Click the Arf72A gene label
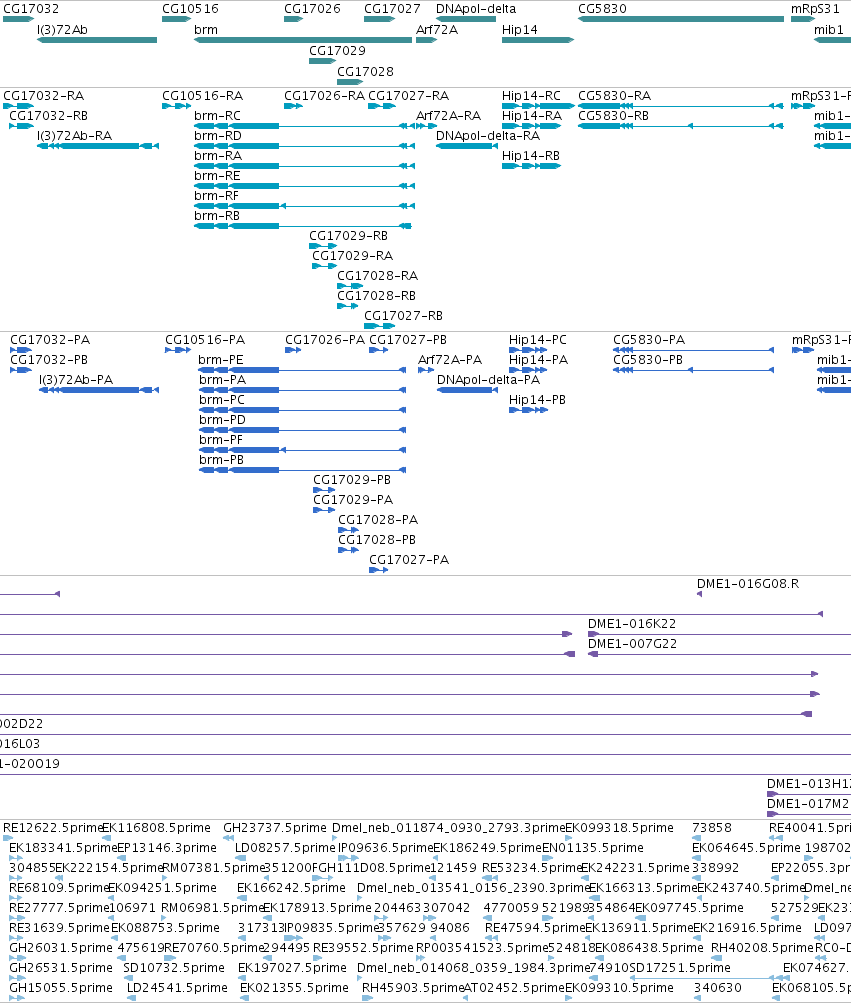Screen dimensions: 851x1003 click(437, 30)
